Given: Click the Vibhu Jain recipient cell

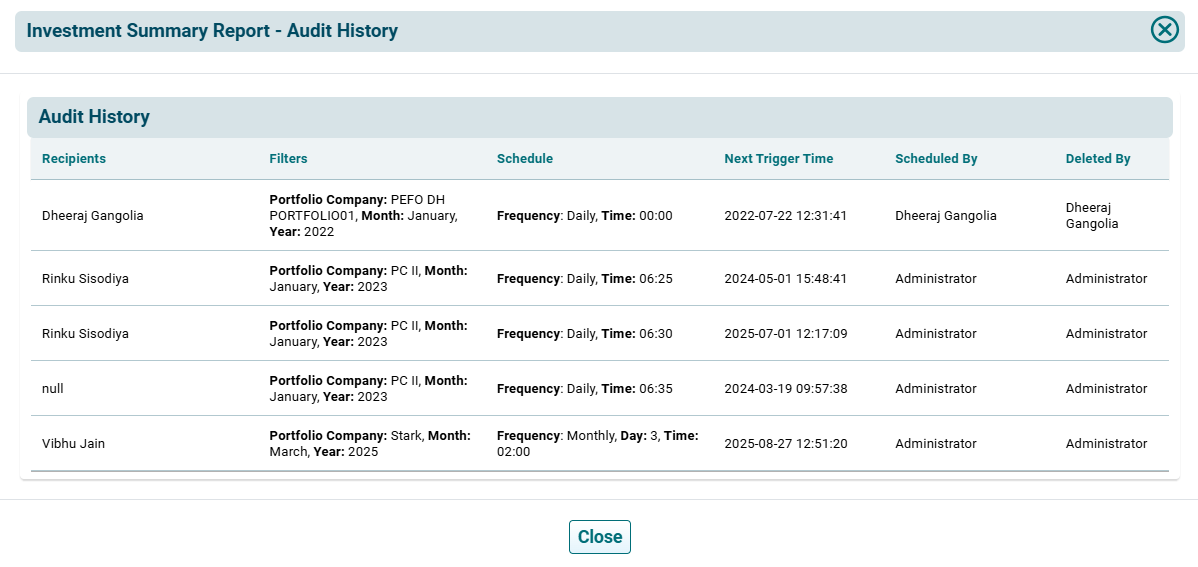Looking at the screenshot, I should click(x=73, y=444).
